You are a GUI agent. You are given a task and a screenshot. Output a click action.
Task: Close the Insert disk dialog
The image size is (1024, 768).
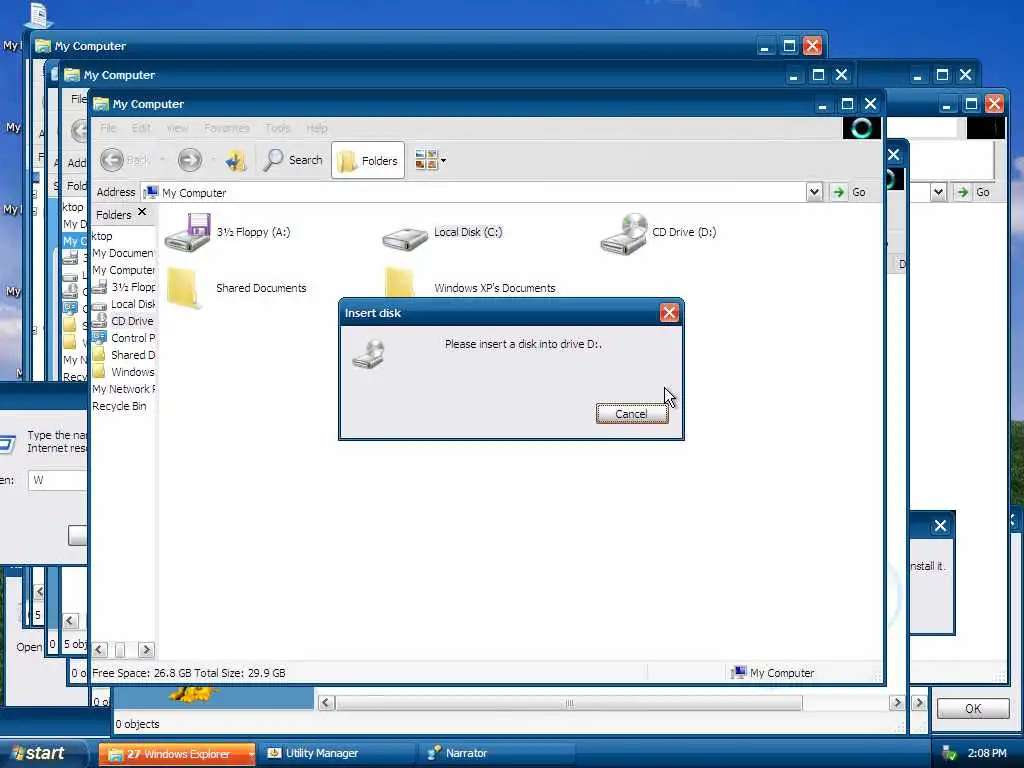tap(669, 313)
